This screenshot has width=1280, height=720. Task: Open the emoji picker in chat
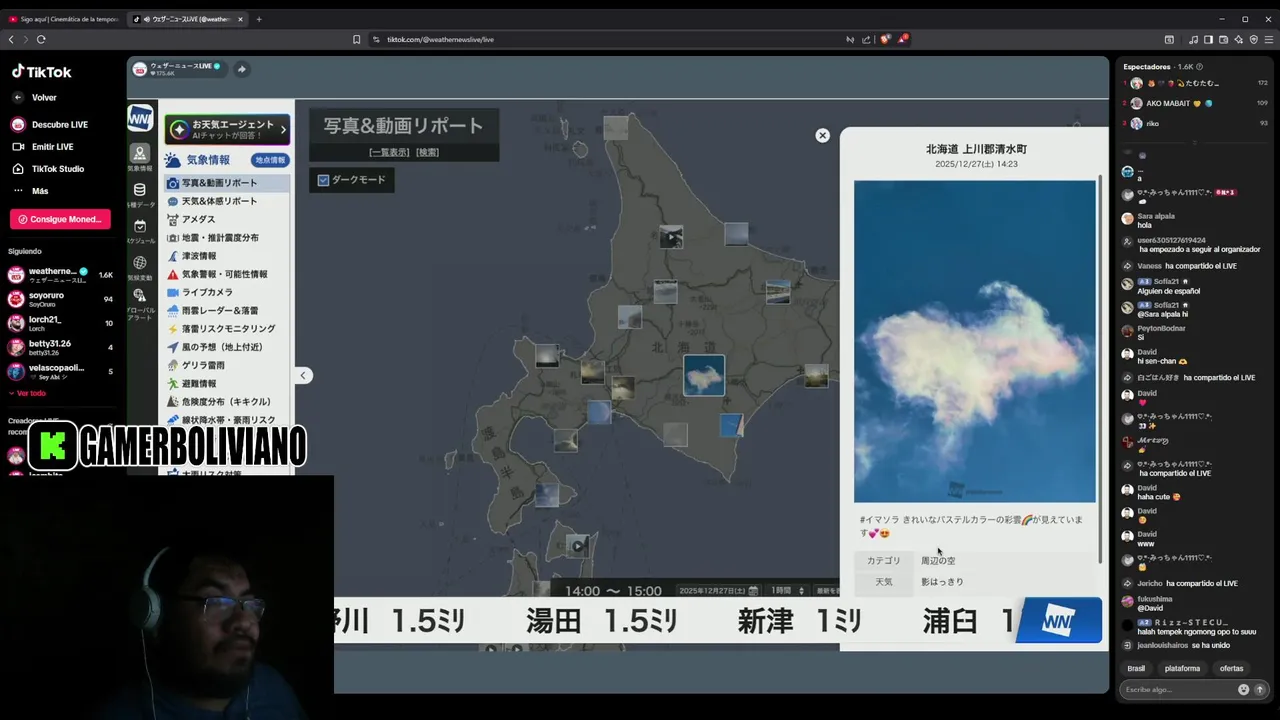tap(1243, 689)
